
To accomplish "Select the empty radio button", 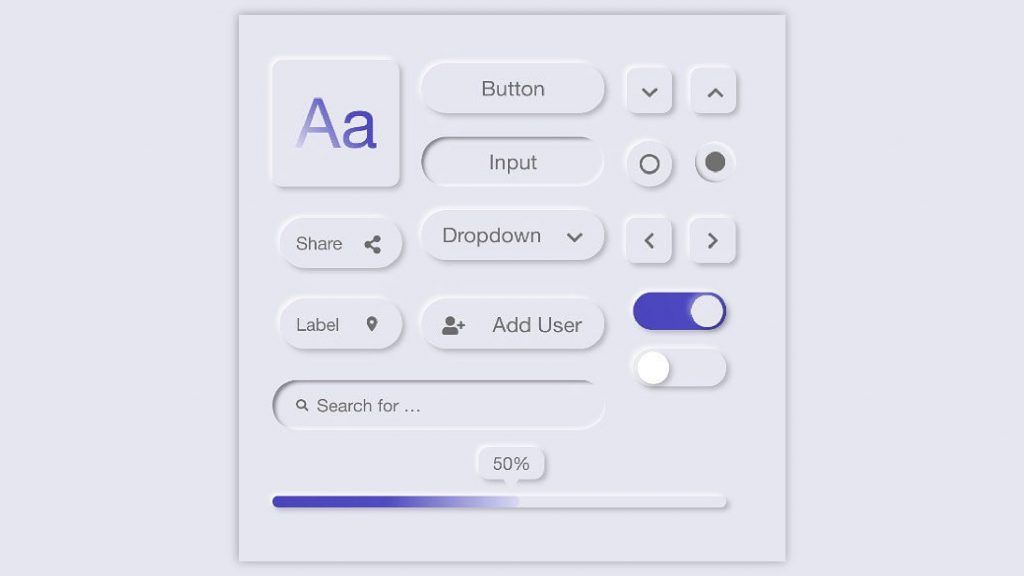I will point(649,163).
